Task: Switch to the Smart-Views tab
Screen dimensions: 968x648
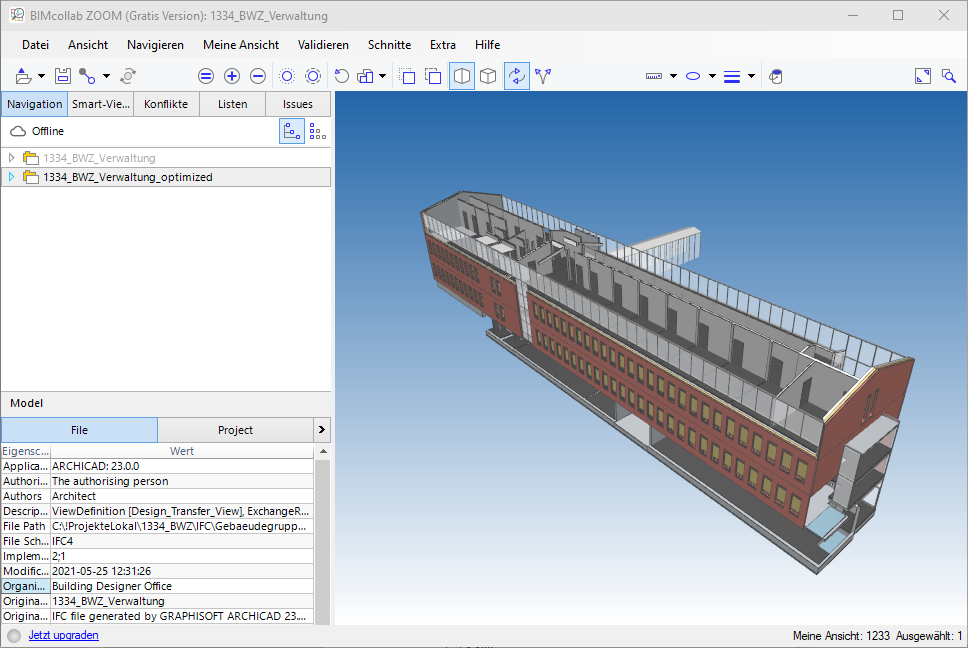Action: (101, 104)
